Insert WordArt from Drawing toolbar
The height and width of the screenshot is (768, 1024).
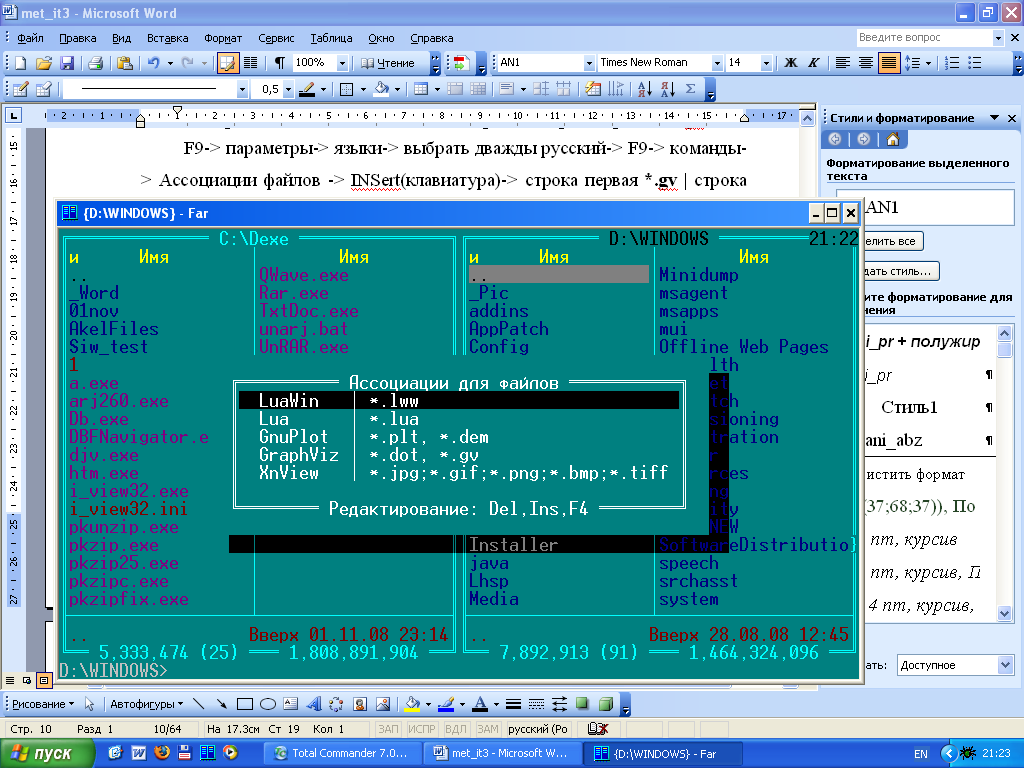pos(314,704)
